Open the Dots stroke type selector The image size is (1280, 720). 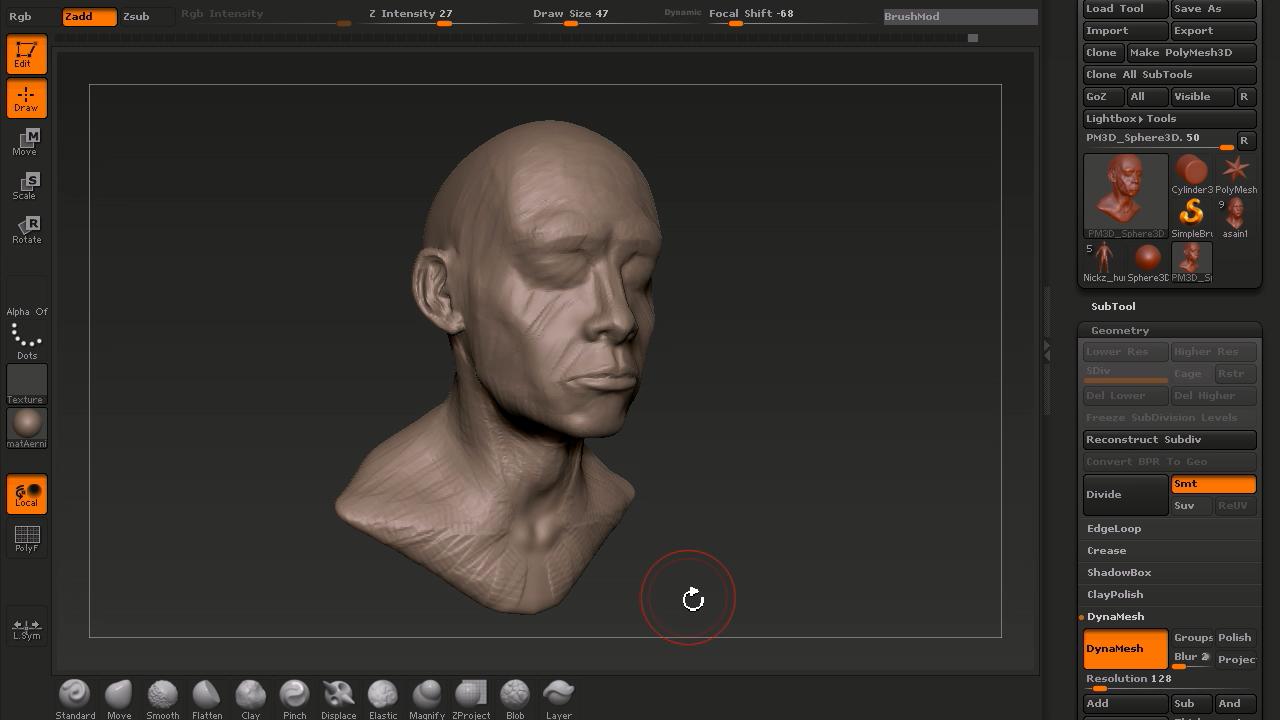tap(26, 340)
